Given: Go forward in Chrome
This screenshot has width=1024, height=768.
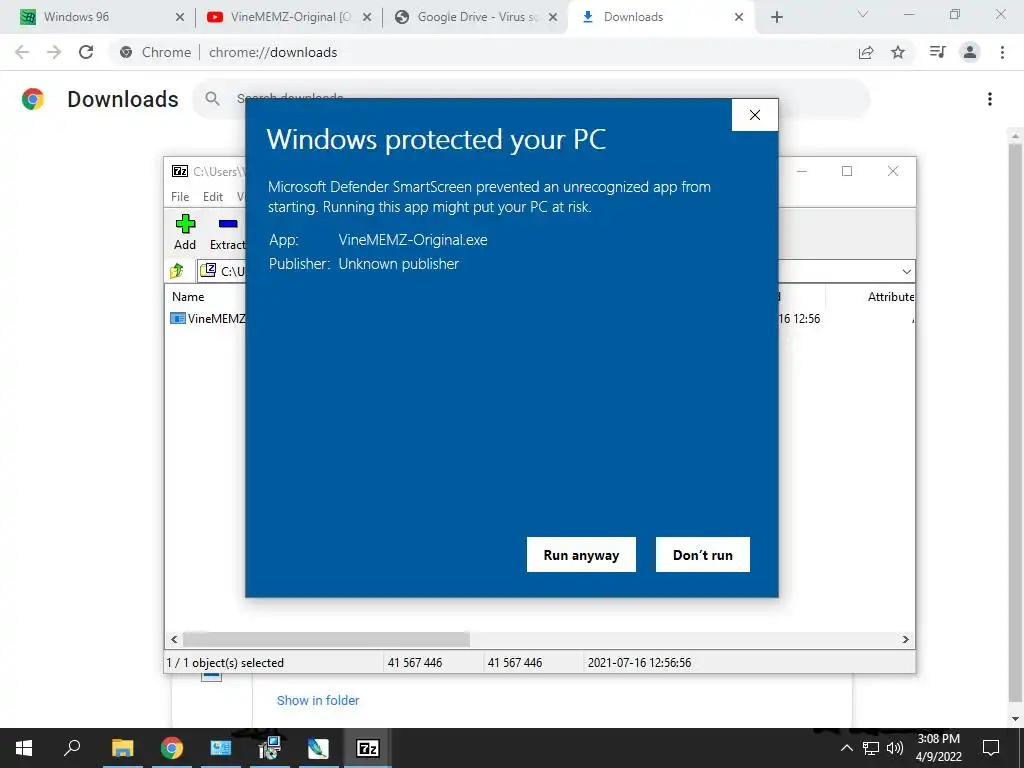Looking at the screenshot, I should [x=54, y=52].
